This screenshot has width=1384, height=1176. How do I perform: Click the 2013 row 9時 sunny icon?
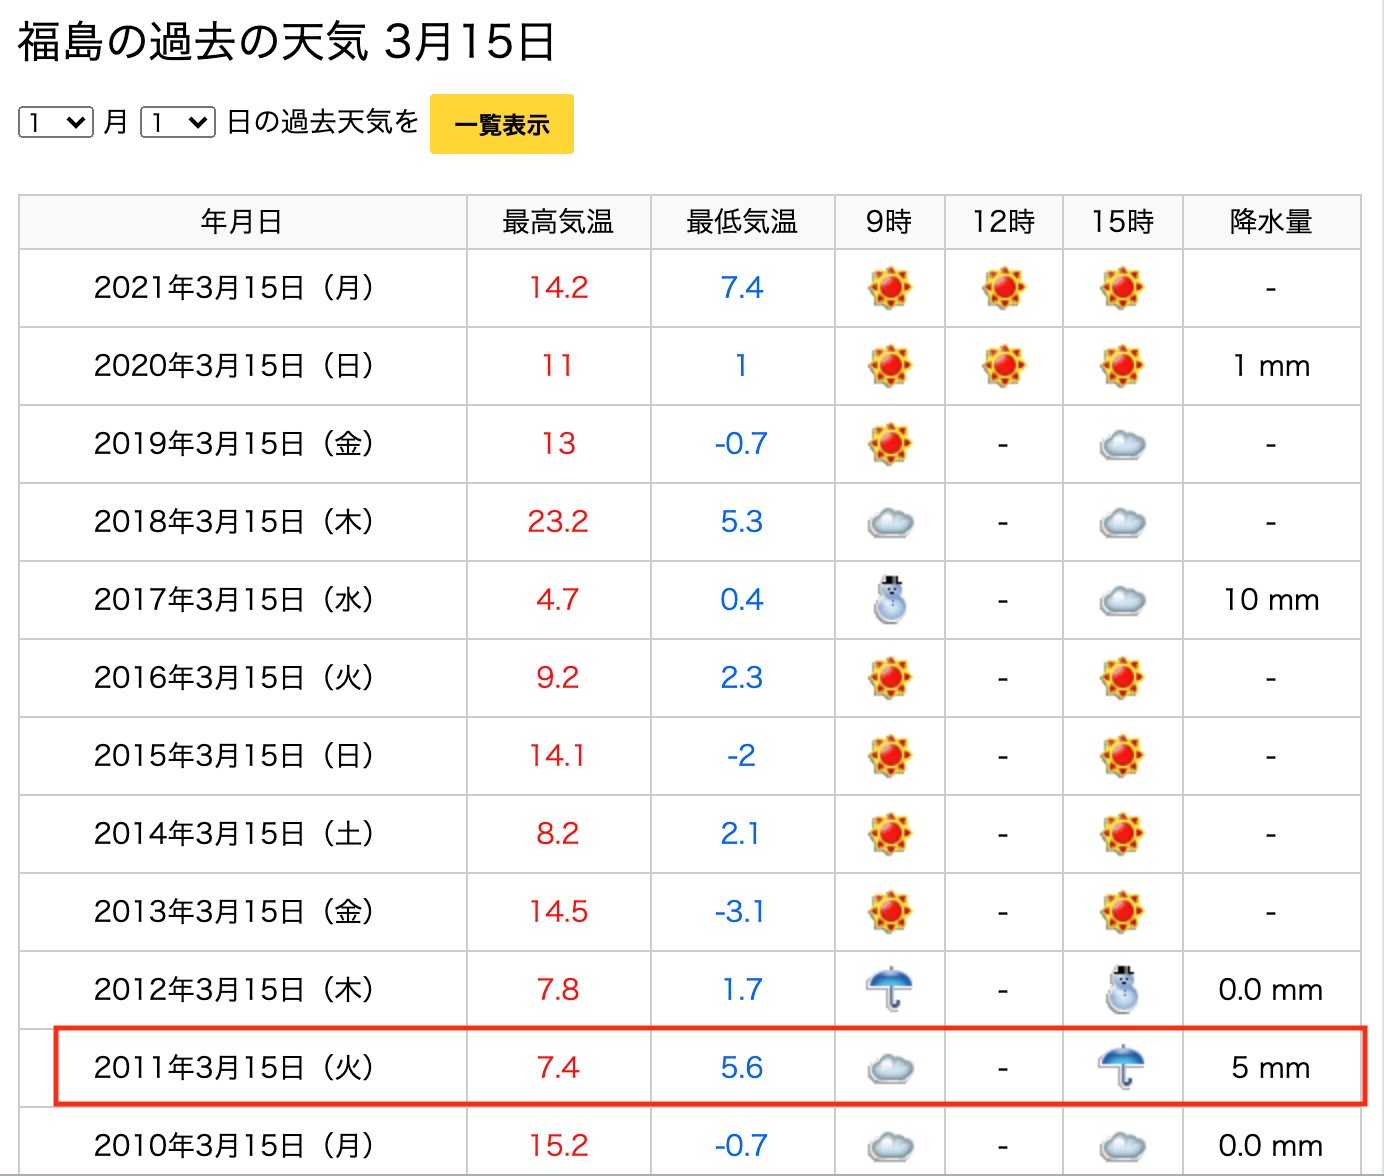point(890,912)
